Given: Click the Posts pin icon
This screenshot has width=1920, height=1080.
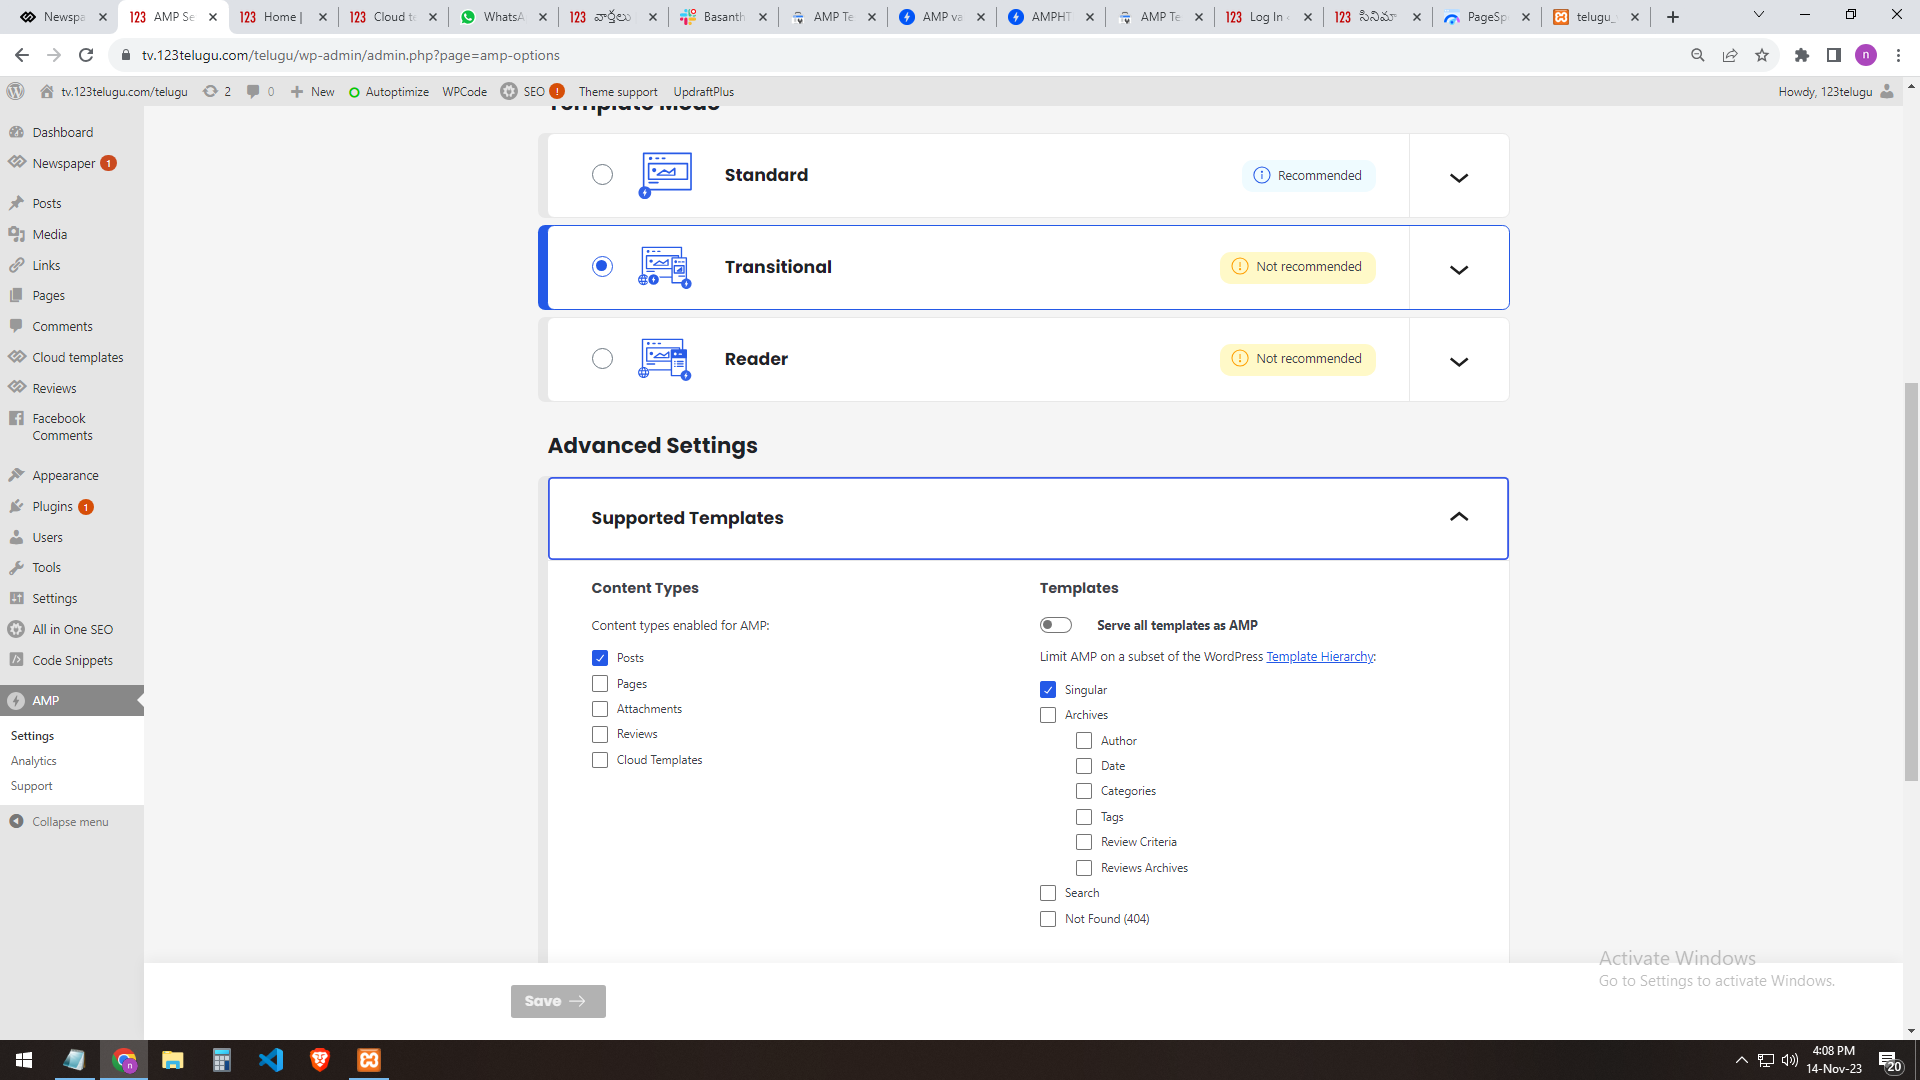Looking at the screenshot, I should (x=16, y=203).
